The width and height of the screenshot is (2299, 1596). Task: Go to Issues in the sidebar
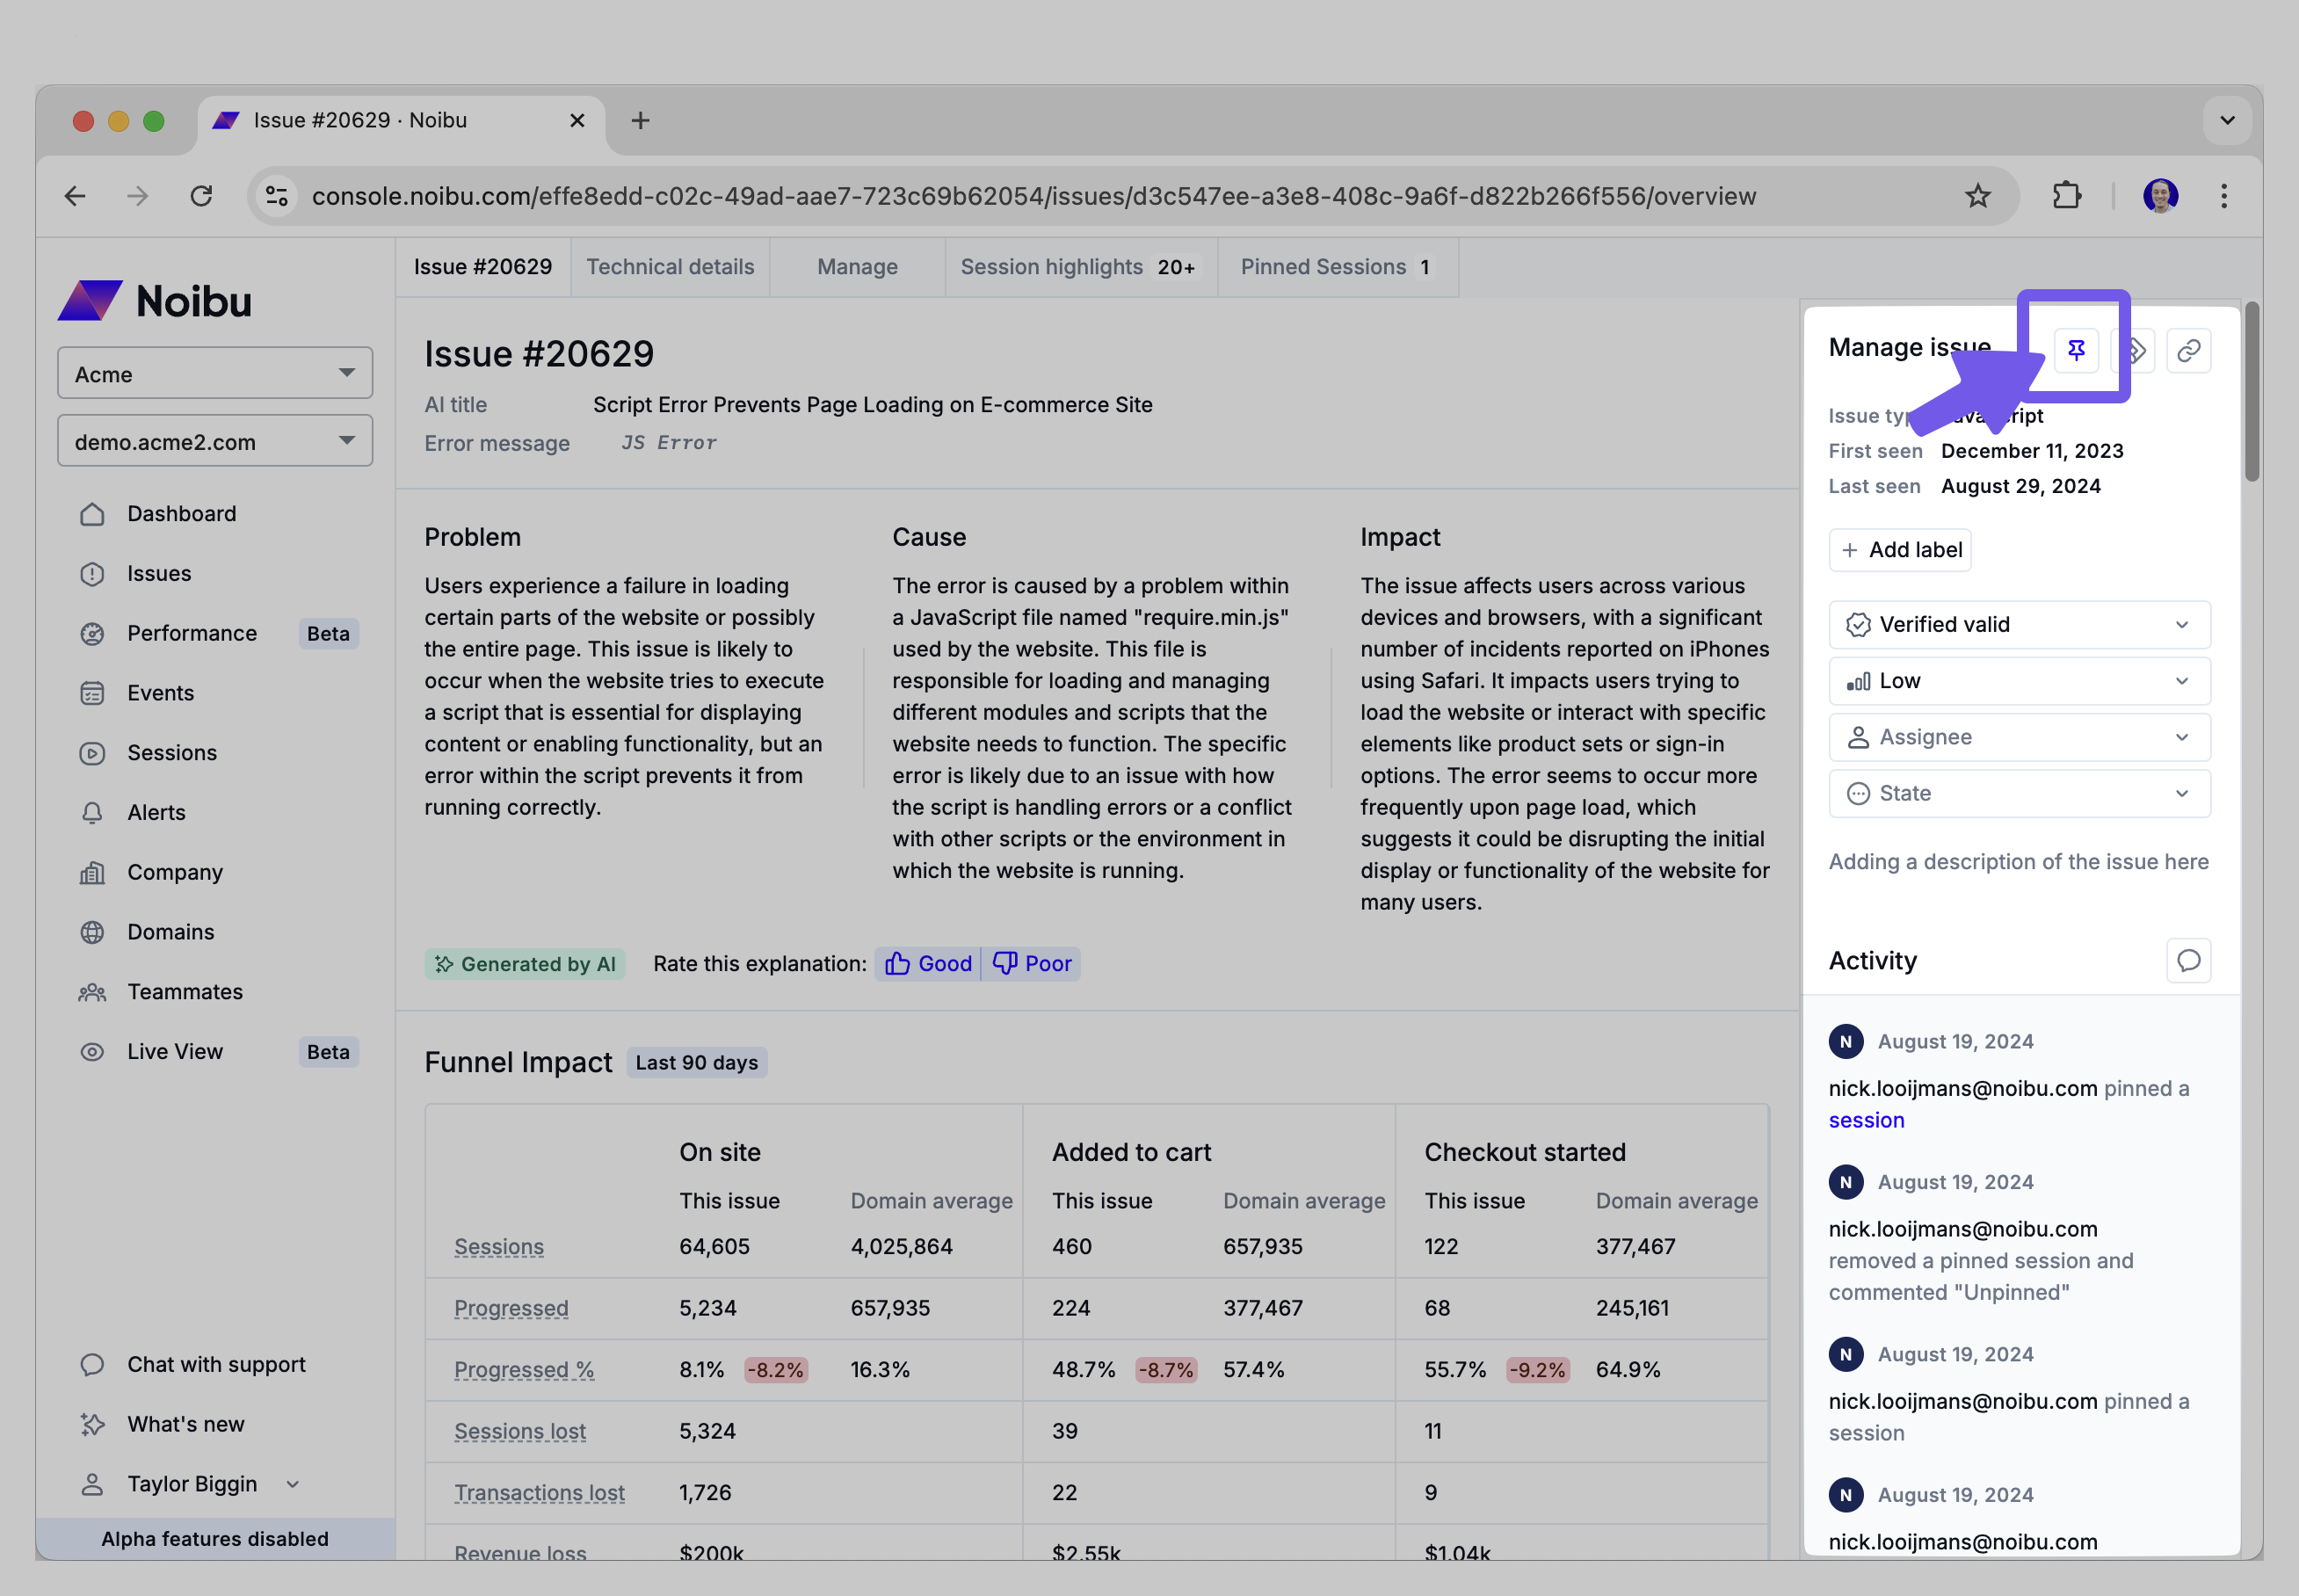point(158,573)
